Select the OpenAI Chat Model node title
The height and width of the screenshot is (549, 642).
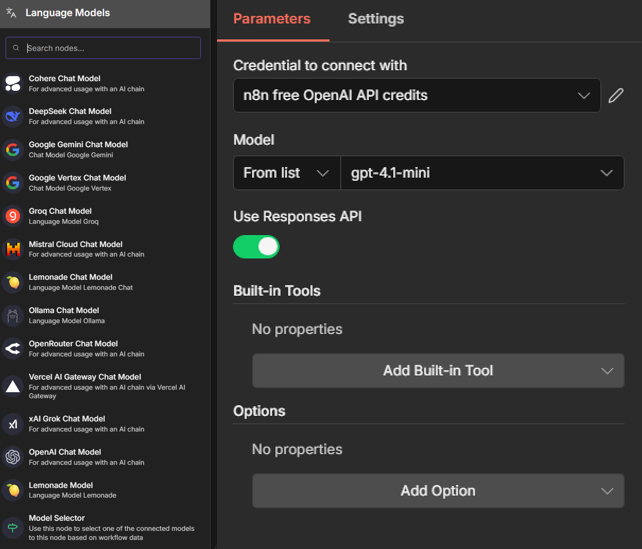coord(65,452)
